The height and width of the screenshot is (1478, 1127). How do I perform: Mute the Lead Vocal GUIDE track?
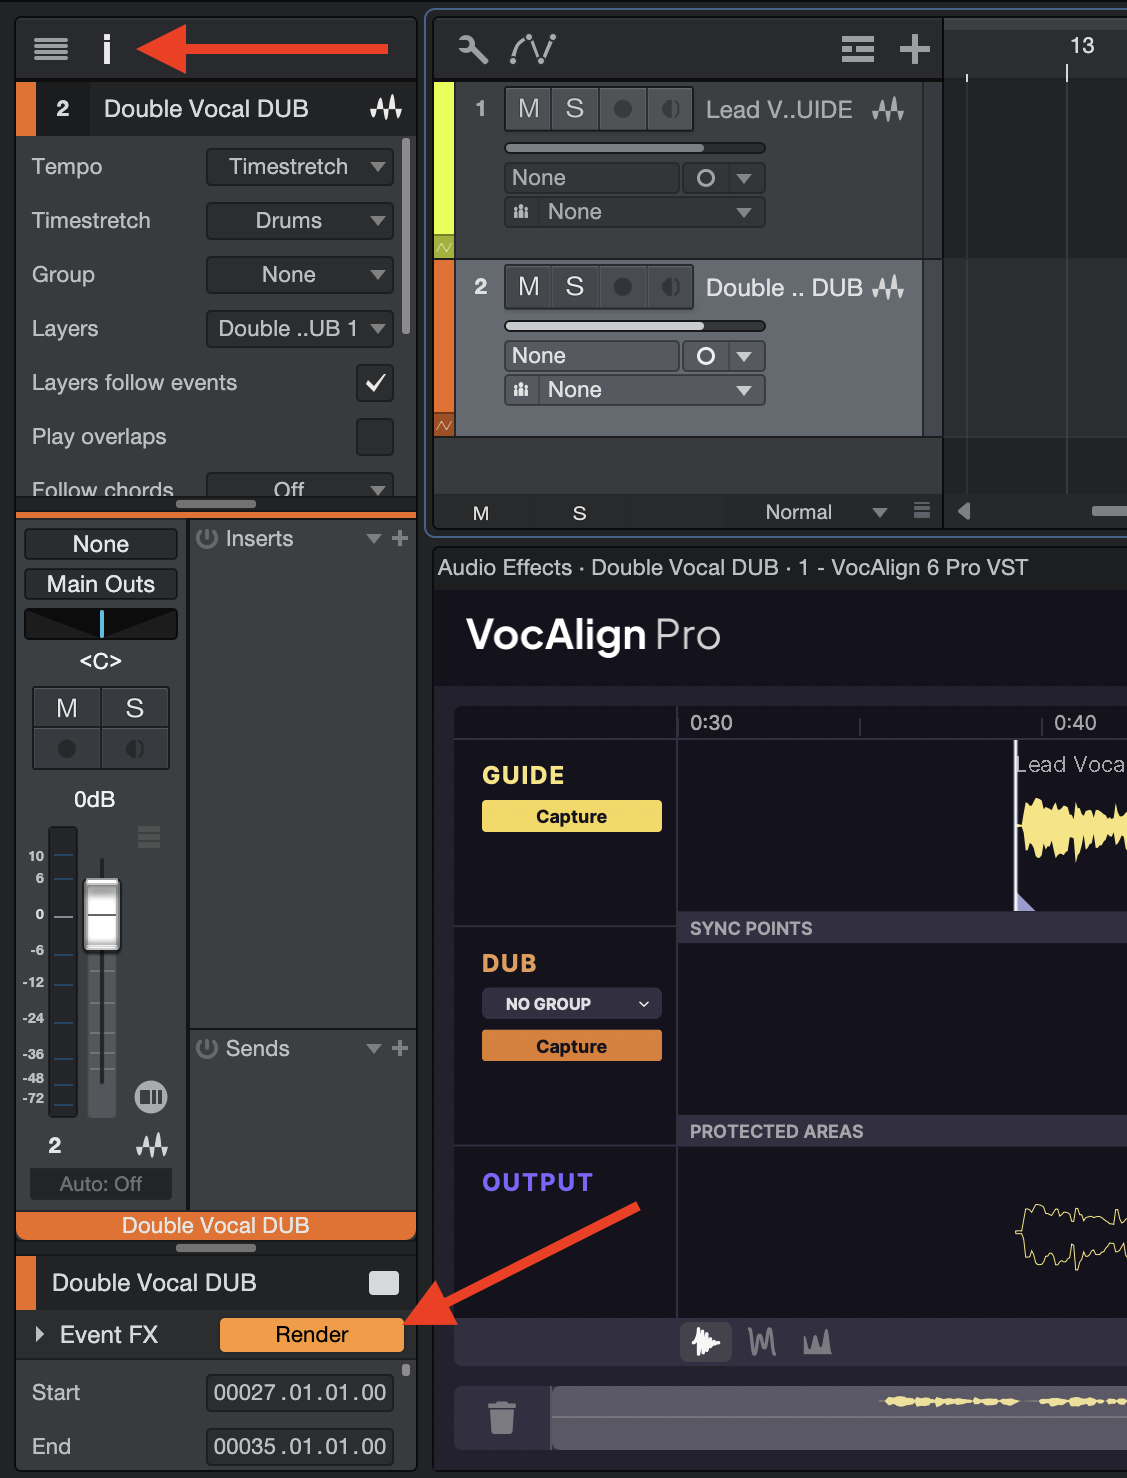(x=527, y=109)
